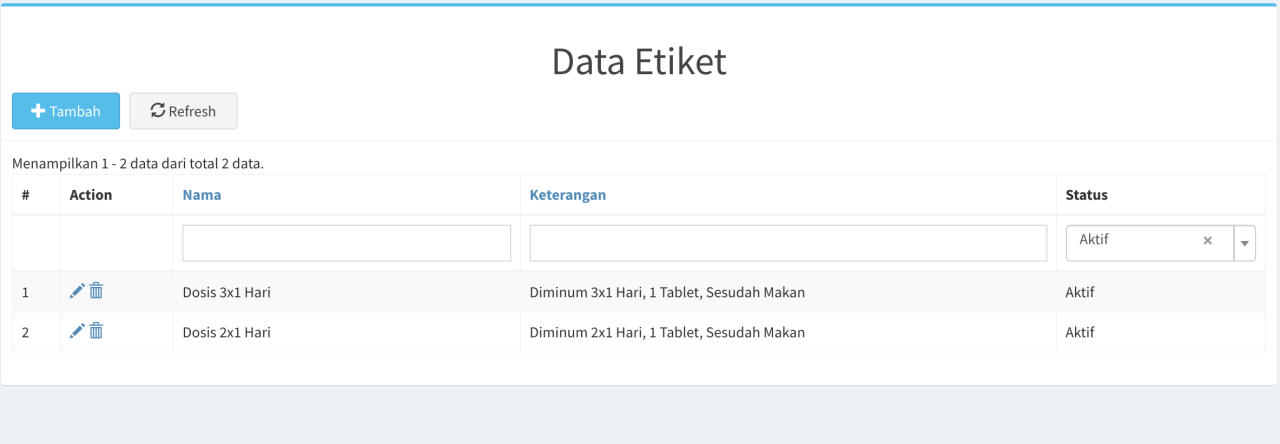
Task: Click the Status column header
Action: pos(1086,195)
